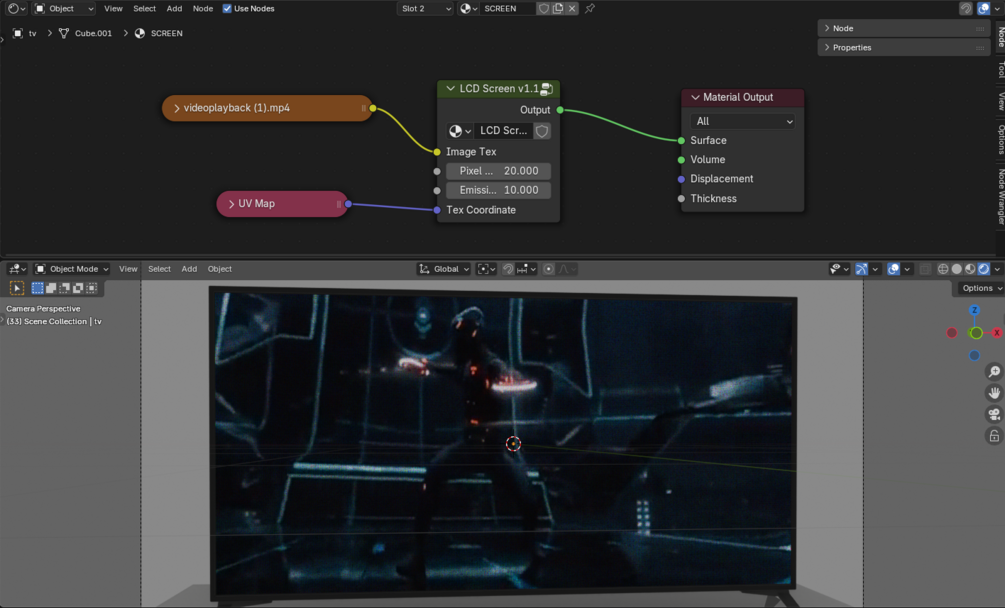Expand the videoplayback (1).mp4 node
1005x608 pixels.
(177, 108)
